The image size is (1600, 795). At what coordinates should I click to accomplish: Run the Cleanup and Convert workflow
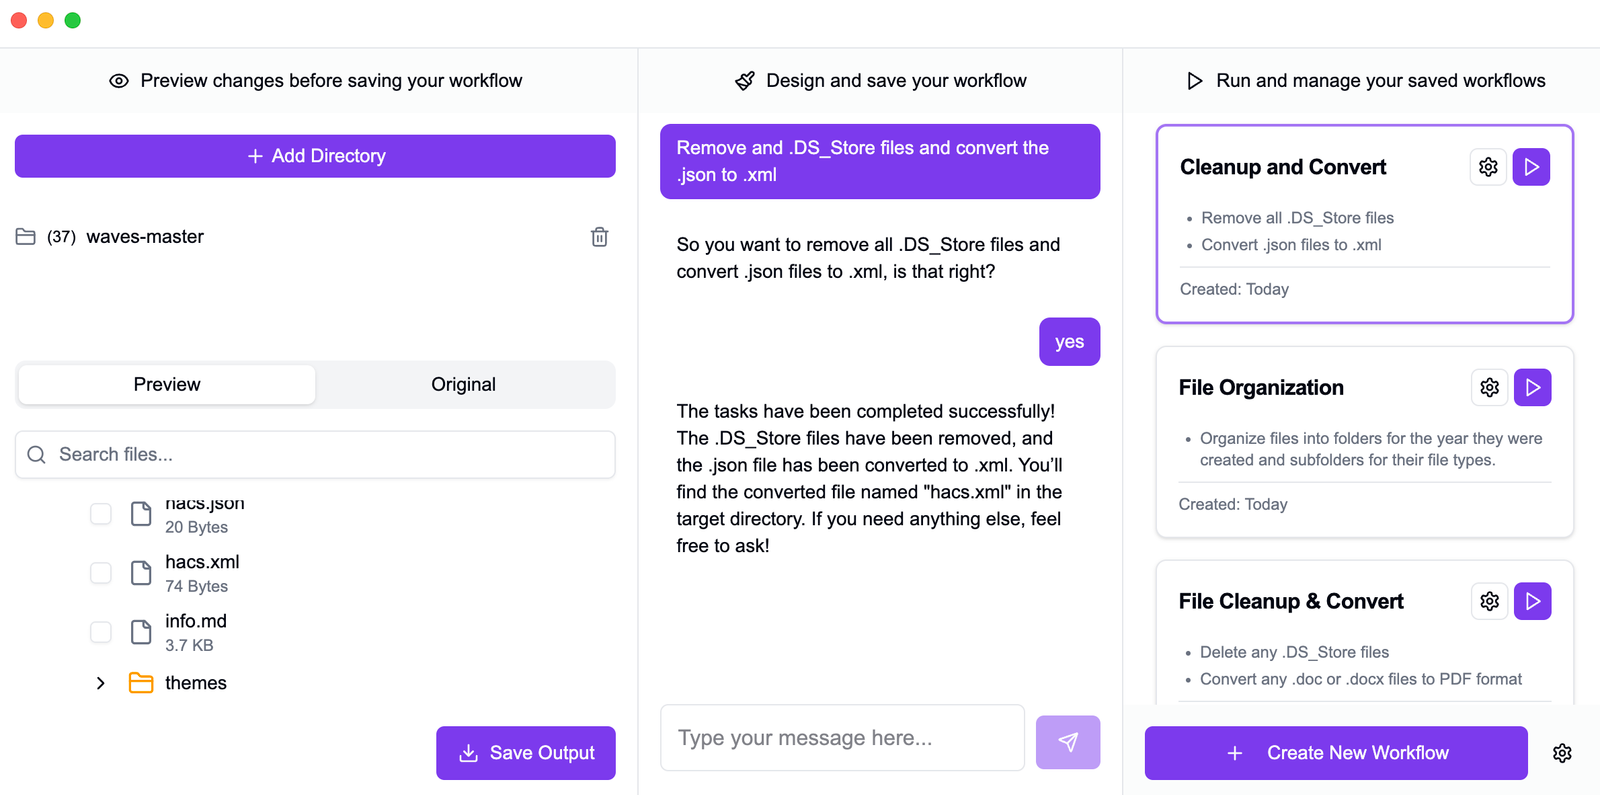point(1531,167)
